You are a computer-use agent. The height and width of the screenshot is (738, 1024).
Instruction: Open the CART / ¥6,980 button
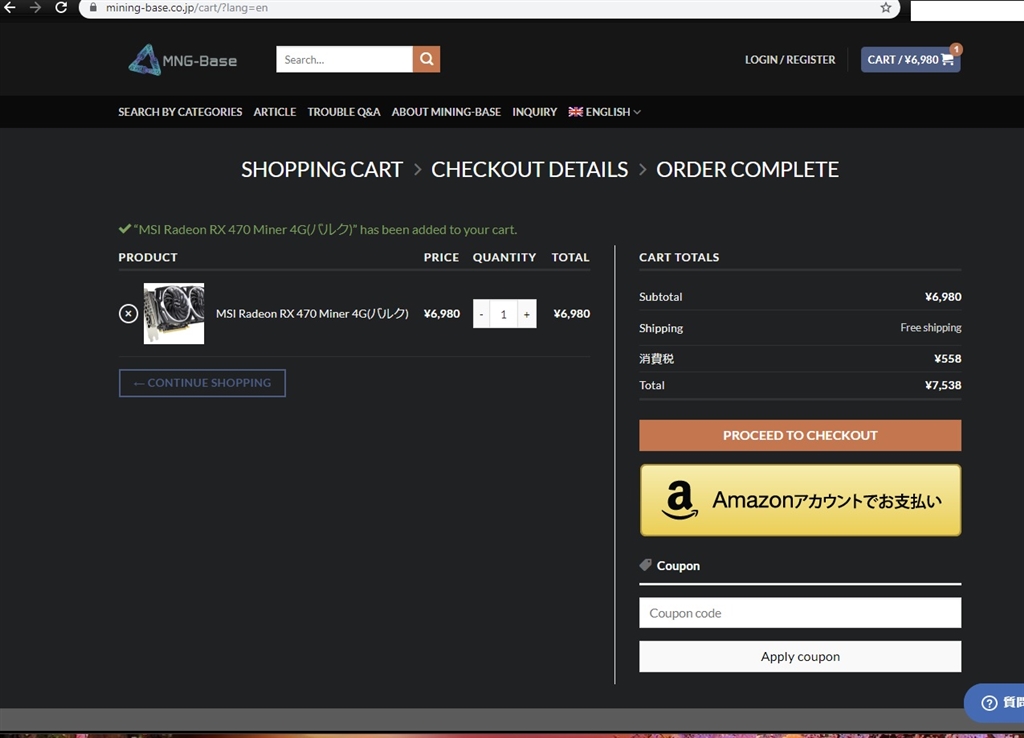(910, 59)
